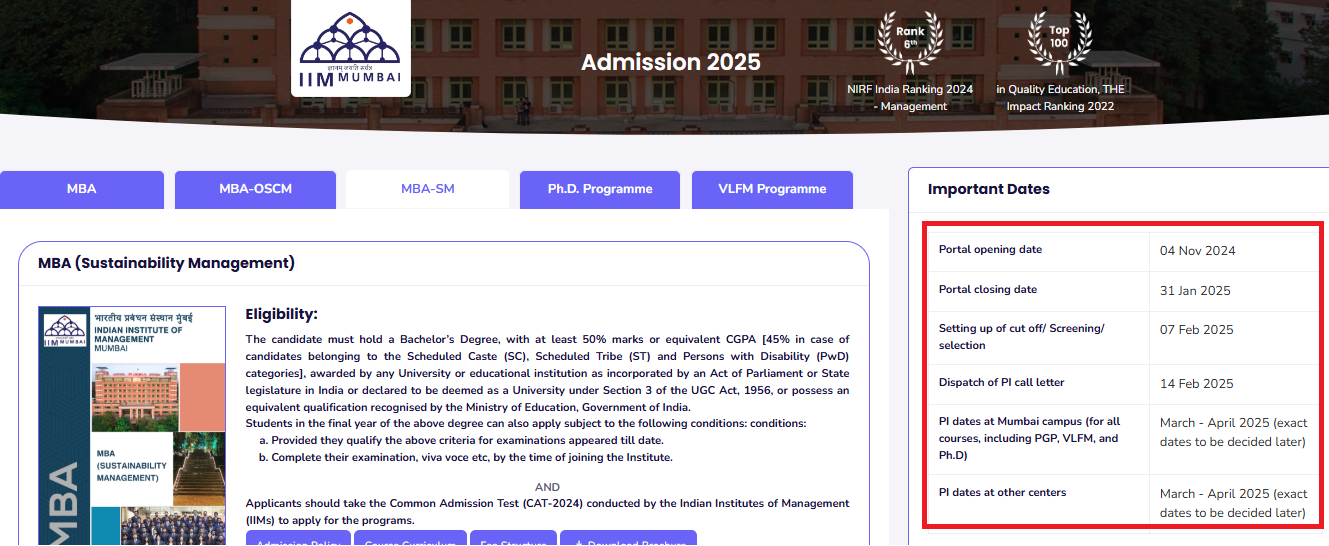Click the Setting up of cut off/Screening label
Screen dimensions: 1329x546
tap(1021, 337)
